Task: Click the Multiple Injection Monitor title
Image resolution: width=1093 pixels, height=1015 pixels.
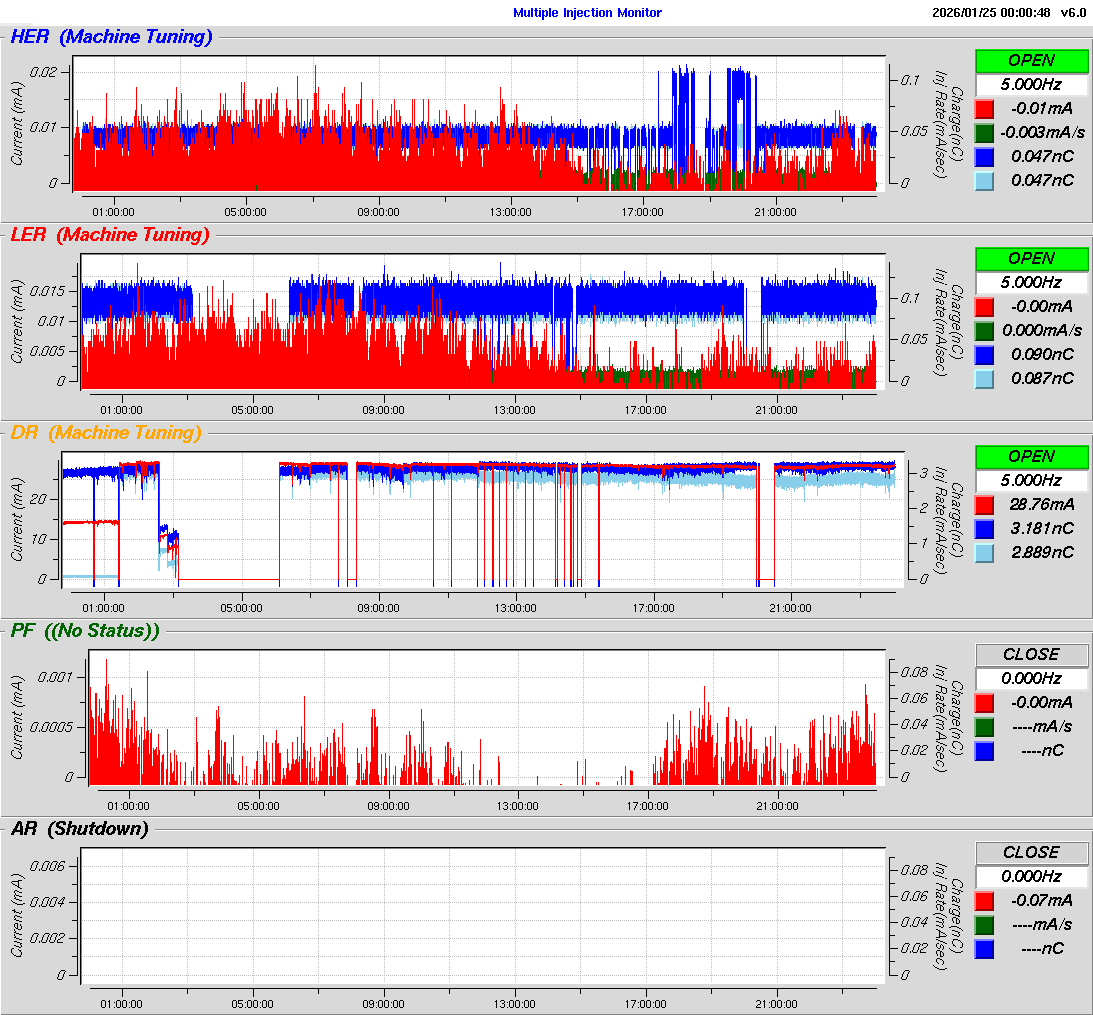Action: (587, 13)
